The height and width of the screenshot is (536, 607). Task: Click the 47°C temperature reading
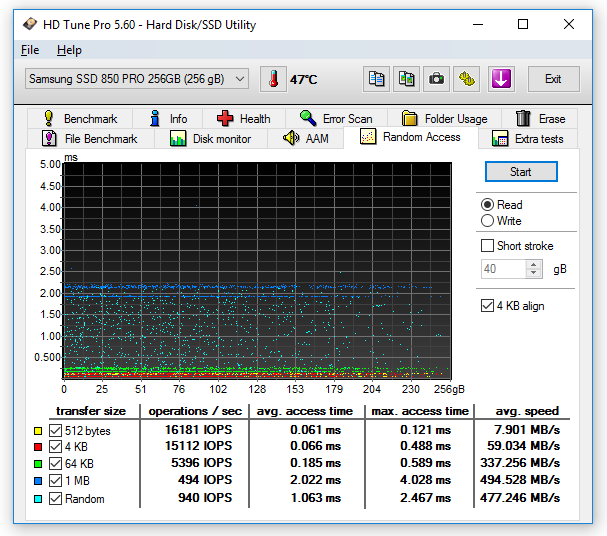click(x=304, y=80)
